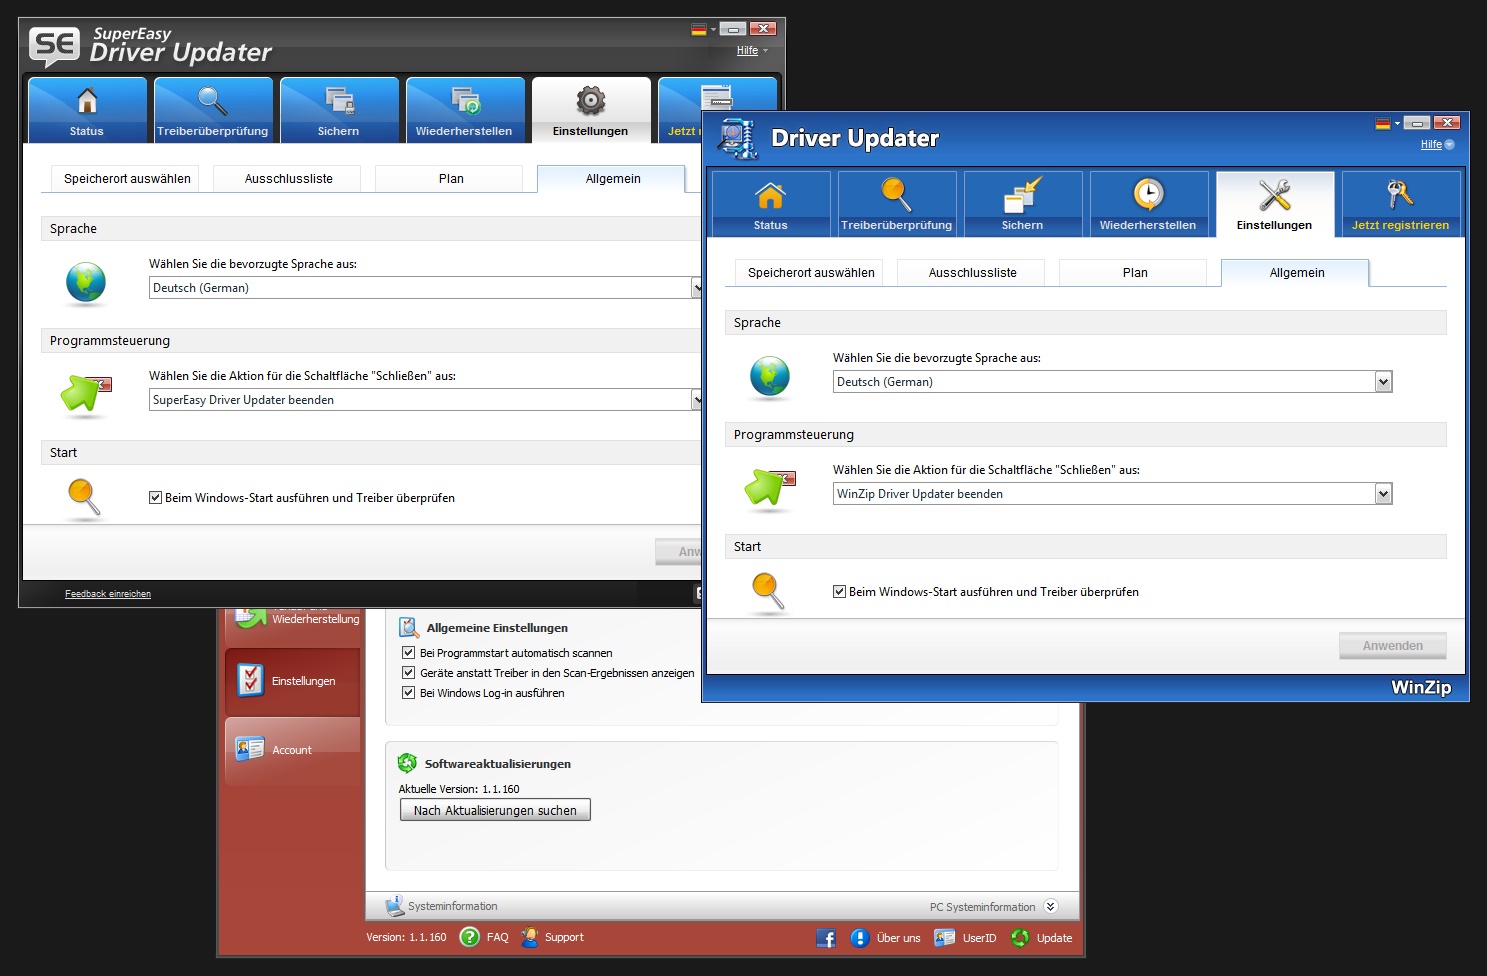Open Treiberüberprüfung magnifier in WinZip window
Viewport: 1487px width, 976px height.
point(896,195)
